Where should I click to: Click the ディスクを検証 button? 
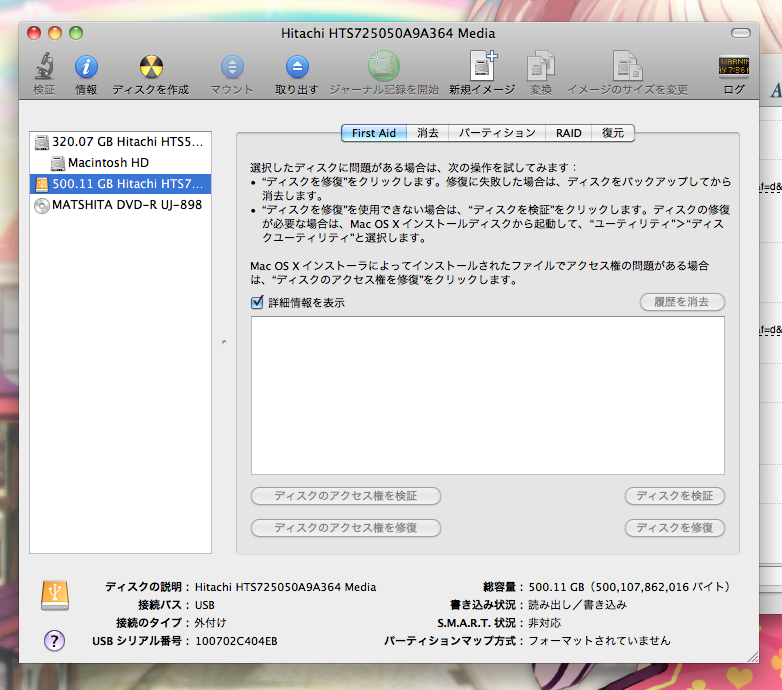[675, 496]
